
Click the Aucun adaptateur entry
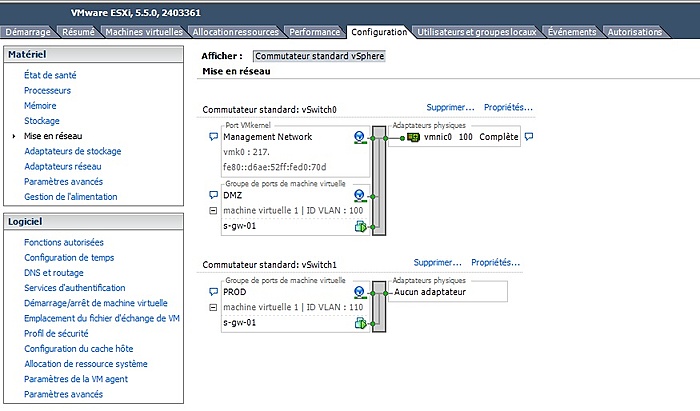pyautogui.click(x=429, y=292)
